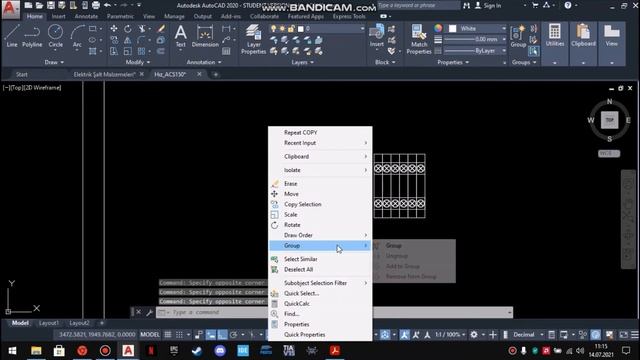Choose Repeat COPY in context menu
Screen dimensions: 640x360
(320, 133)
